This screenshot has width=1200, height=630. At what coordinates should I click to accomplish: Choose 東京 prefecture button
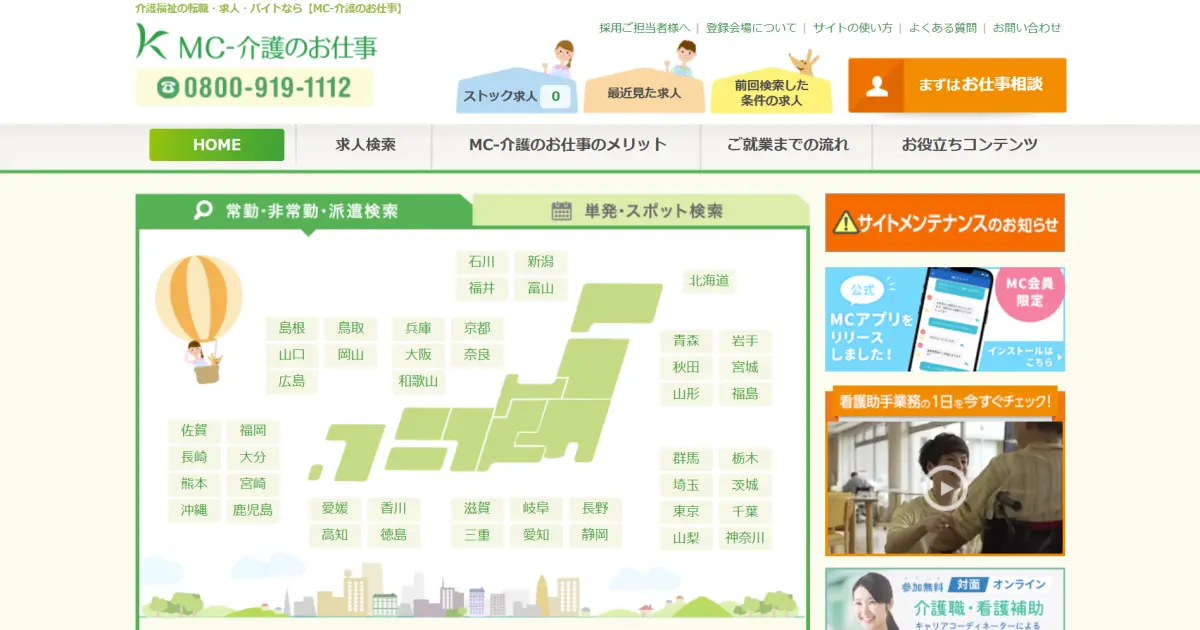(686, 511)
